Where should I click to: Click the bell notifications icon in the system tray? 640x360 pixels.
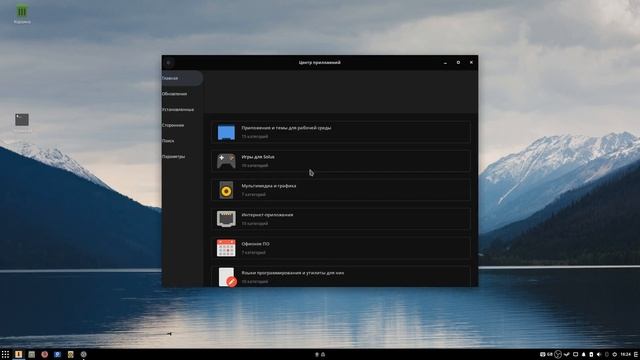pyautogui.click(x=584, y=354)
